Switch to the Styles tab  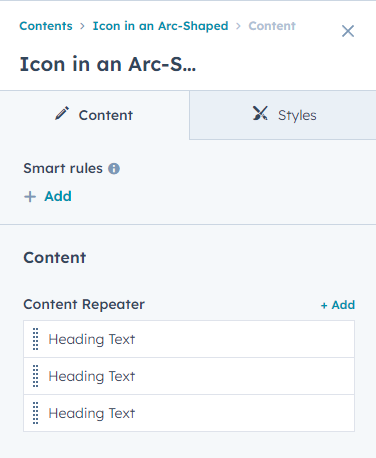[283, 115]
